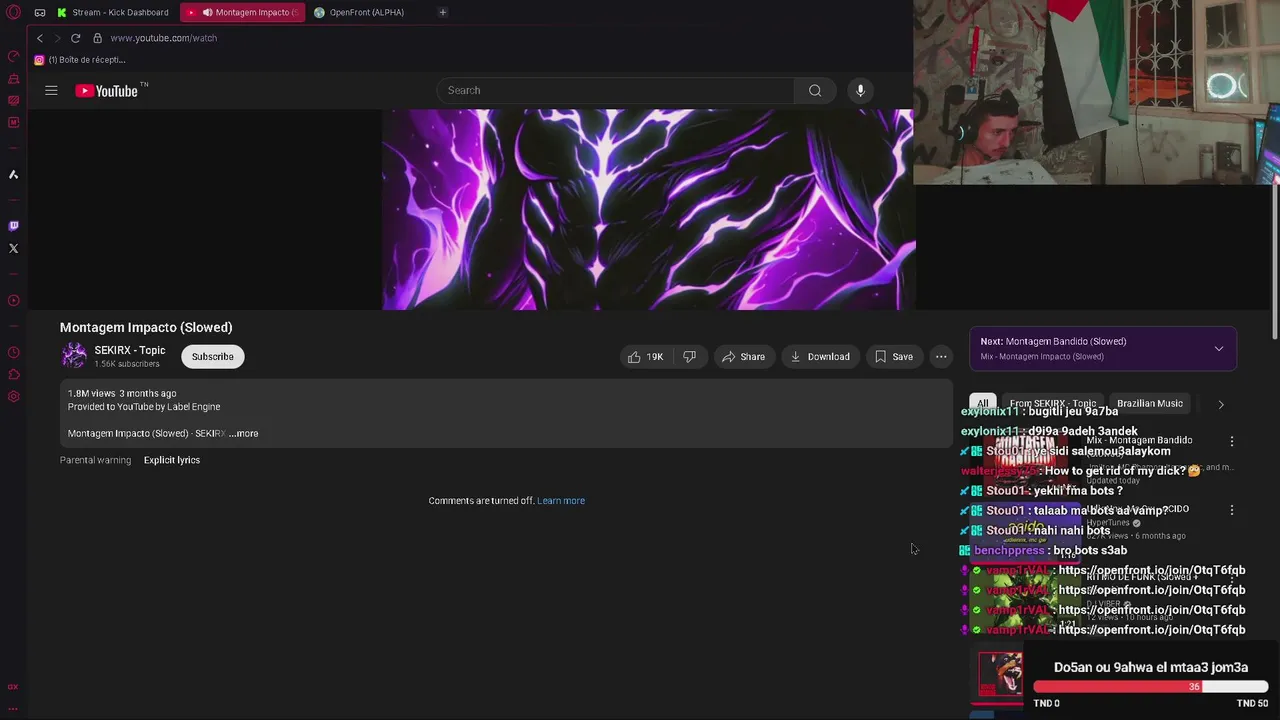
Task: Switch to Stream - Kick Dashboard tab
Action: (113, 12)
